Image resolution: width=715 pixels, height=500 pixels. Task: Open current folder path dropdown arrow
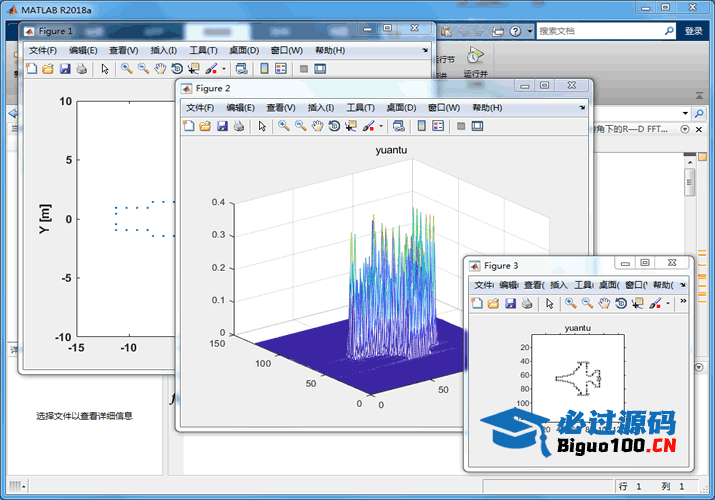pos(685,113)
